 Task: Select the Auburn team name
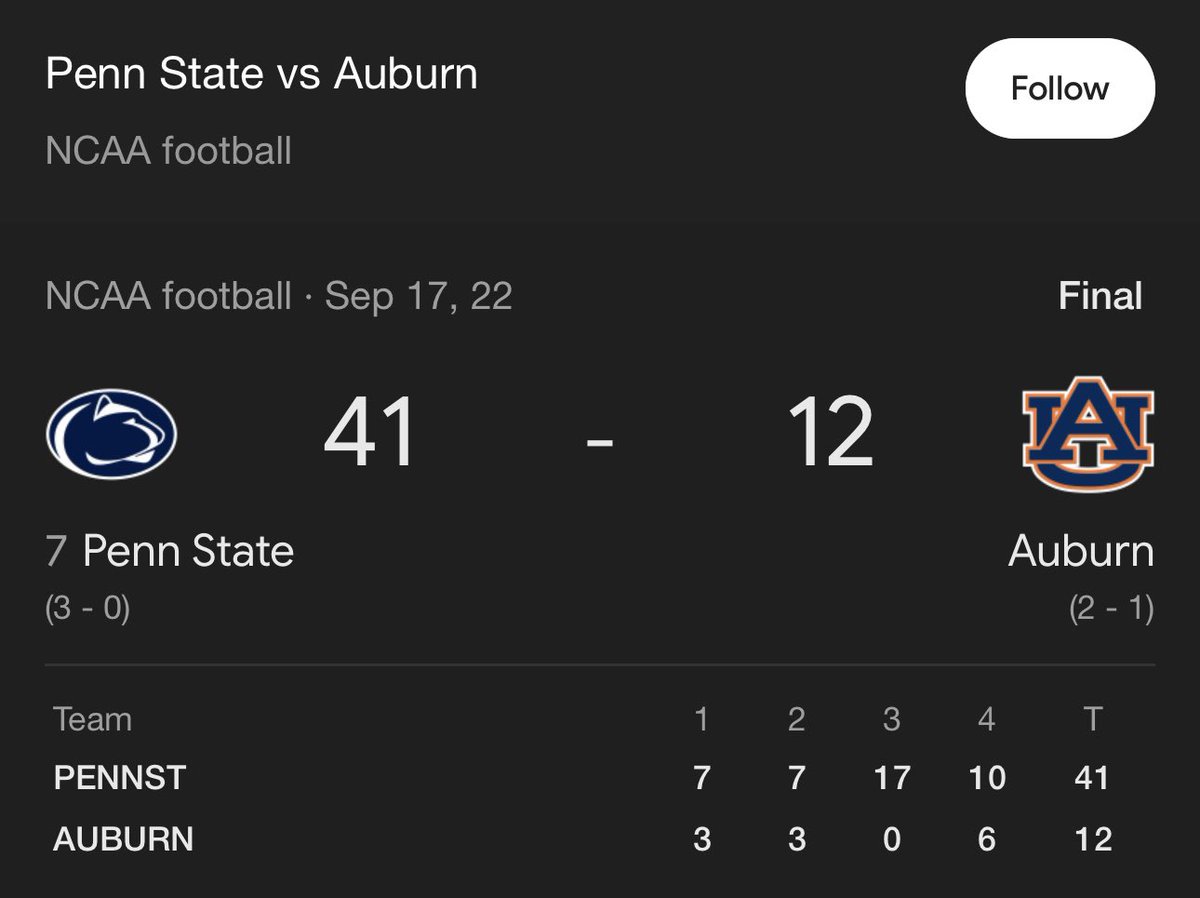coord(1081,551)
